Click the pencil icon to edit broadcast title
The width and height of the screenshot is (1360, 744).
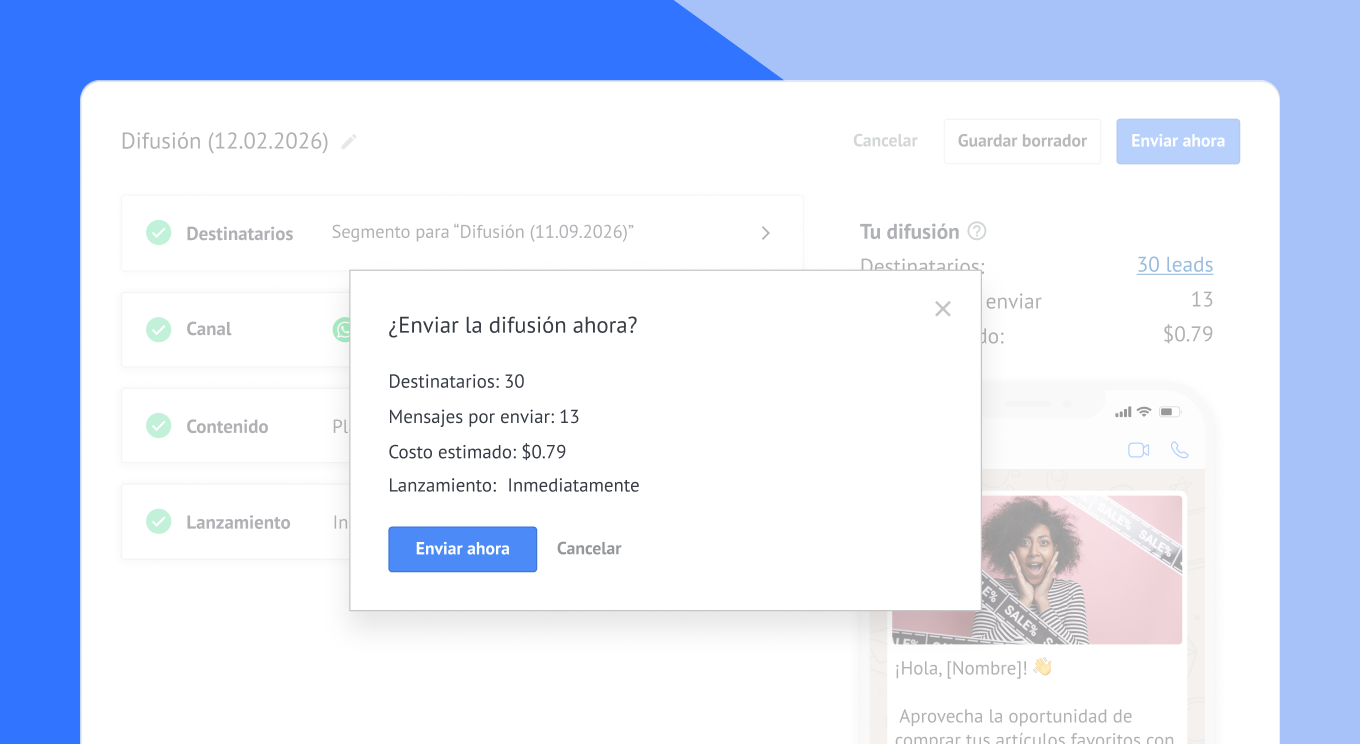(x=349, y=142)
